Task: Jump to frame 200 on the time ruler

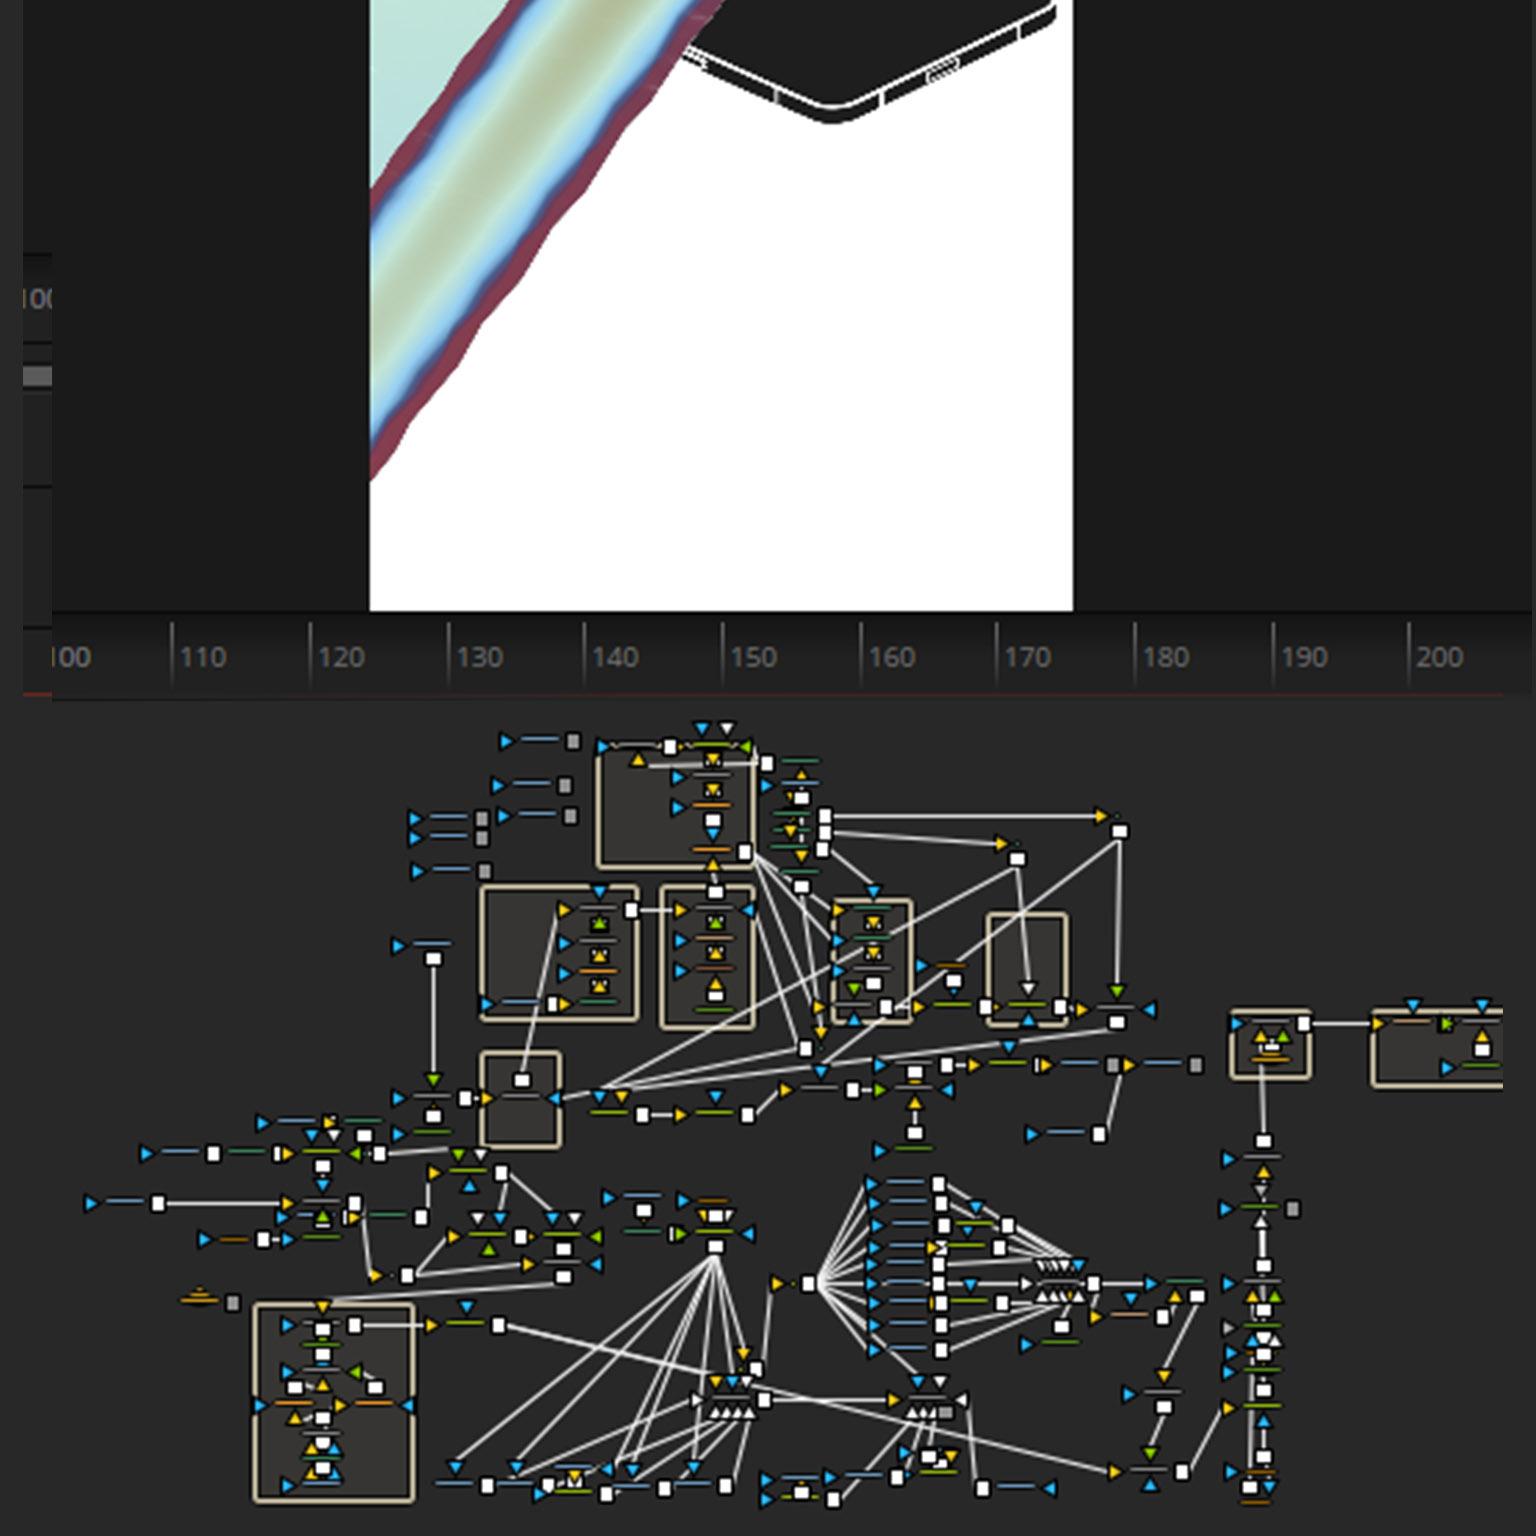Action: (x=1439, y=657)
